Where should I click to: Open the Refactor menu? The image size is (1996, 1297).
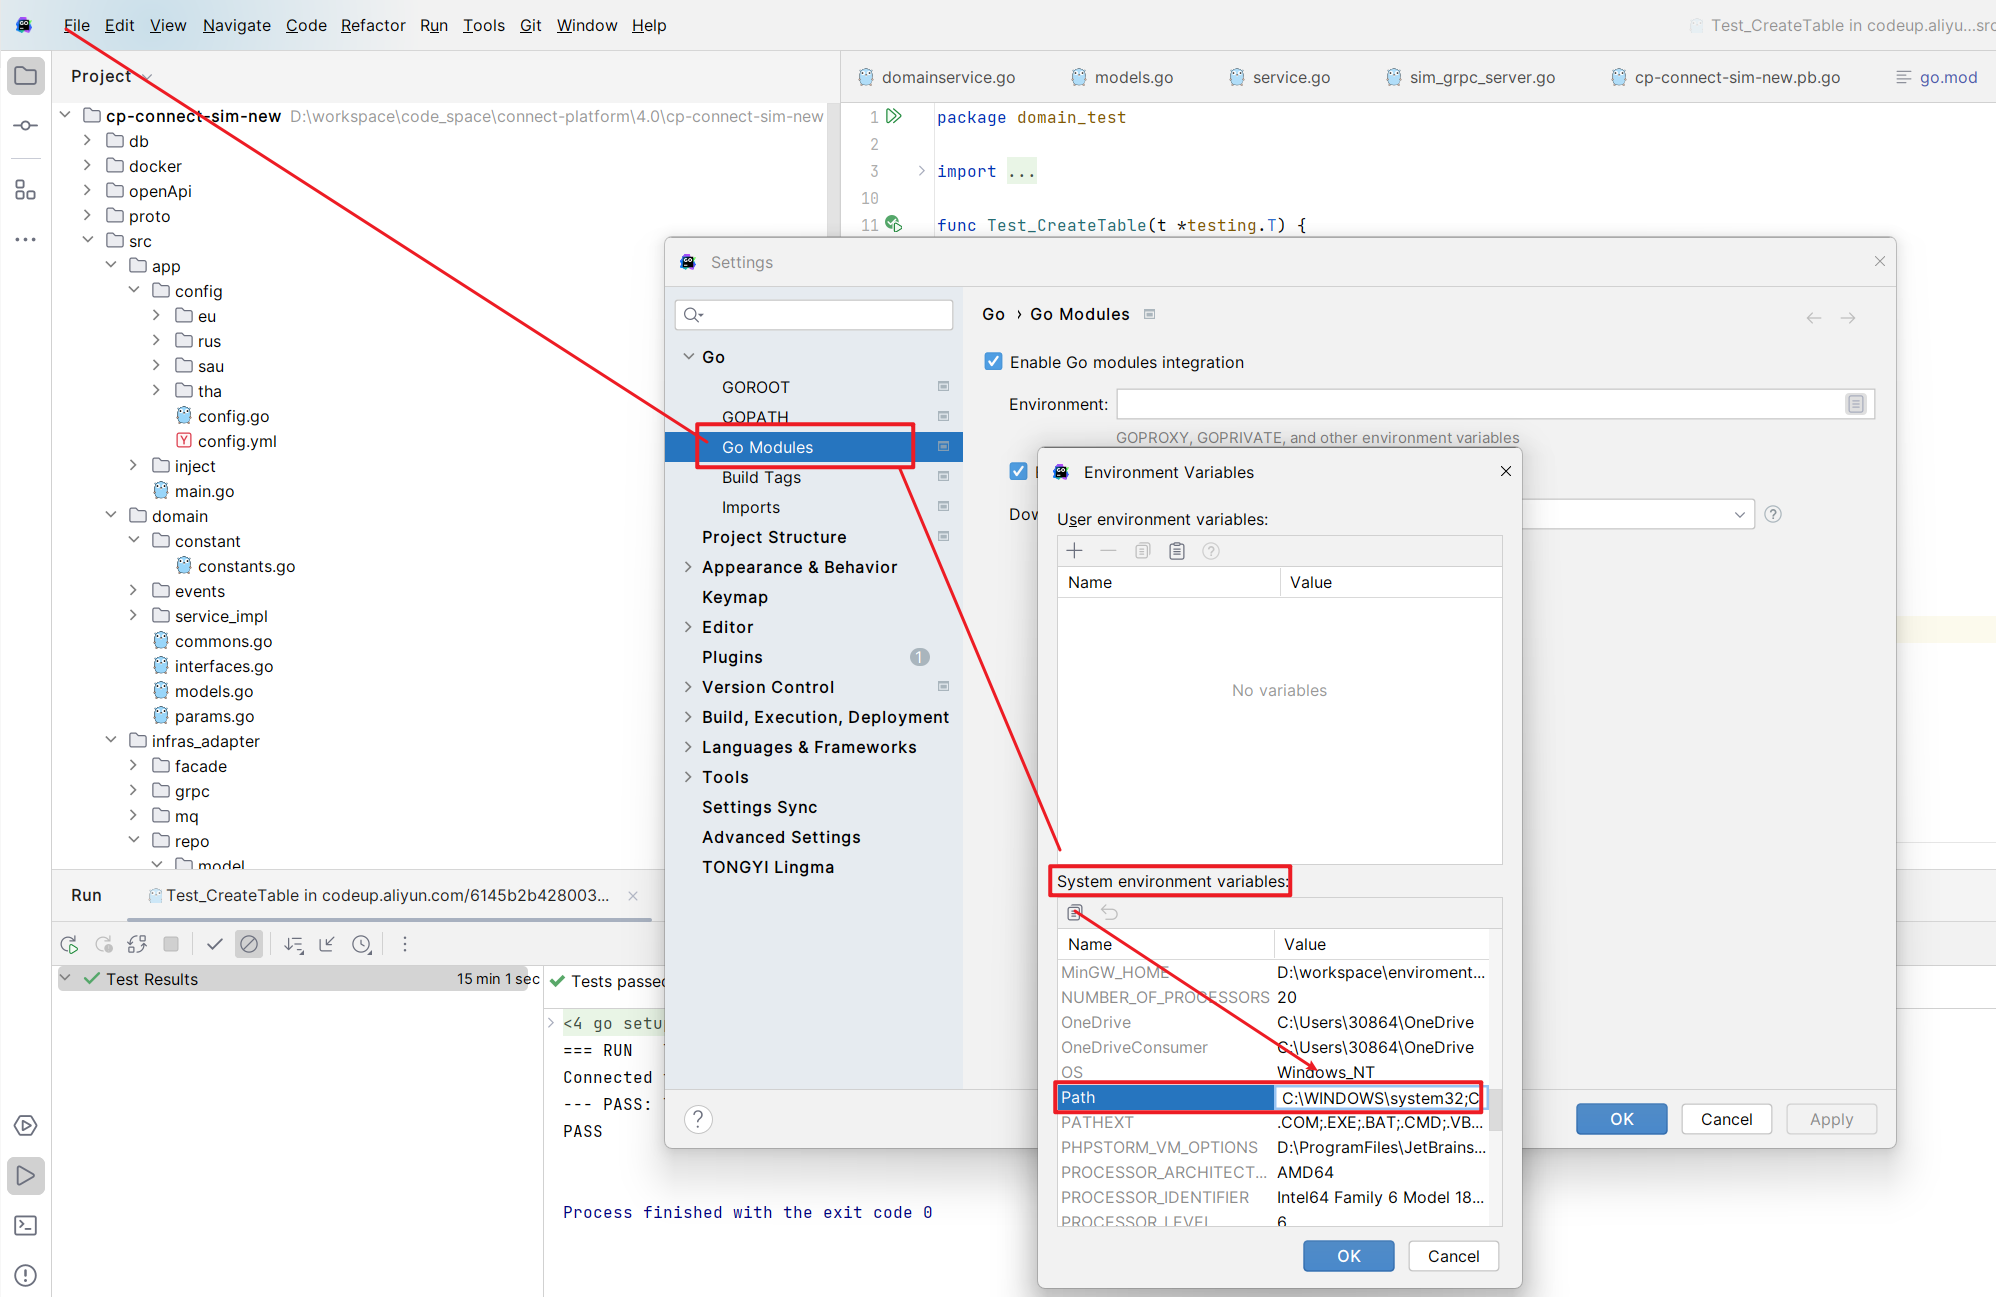(372, 25)
